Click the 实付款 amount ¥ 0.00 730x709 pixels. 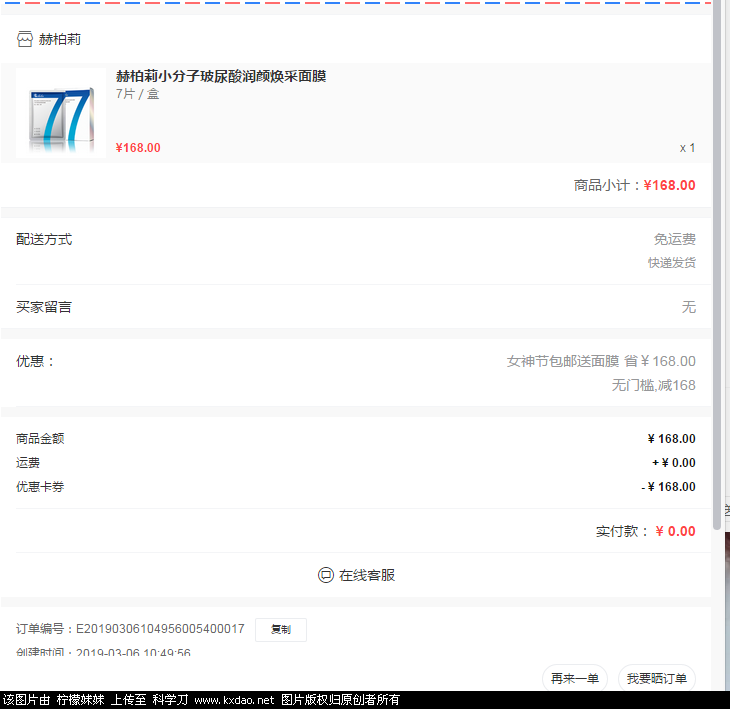675,531
